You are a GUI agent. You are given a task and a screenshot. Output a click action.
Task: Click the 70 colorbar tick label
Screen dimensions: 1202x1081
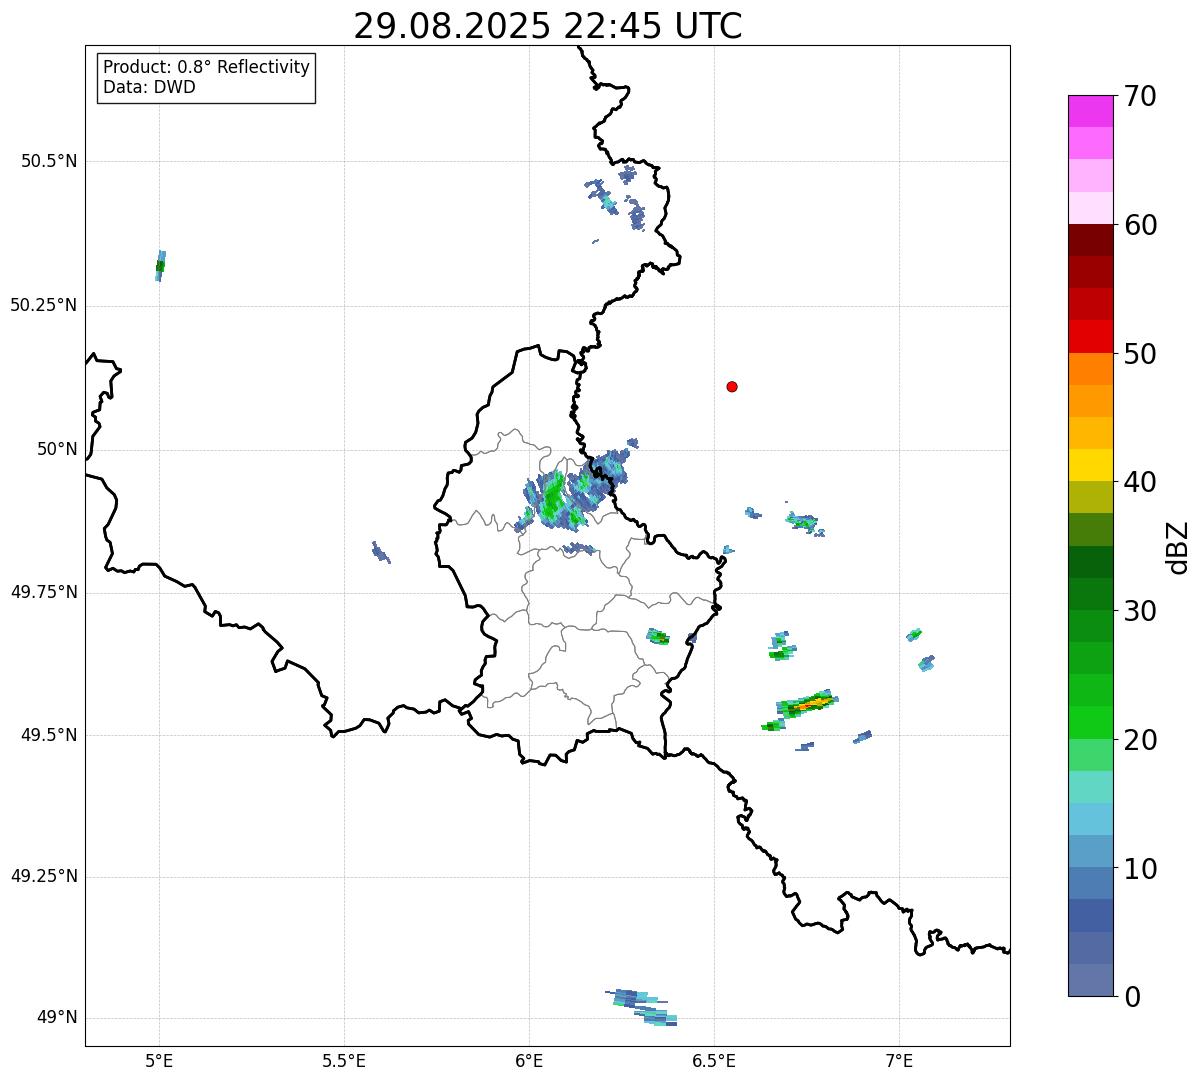click(1140, 96)
